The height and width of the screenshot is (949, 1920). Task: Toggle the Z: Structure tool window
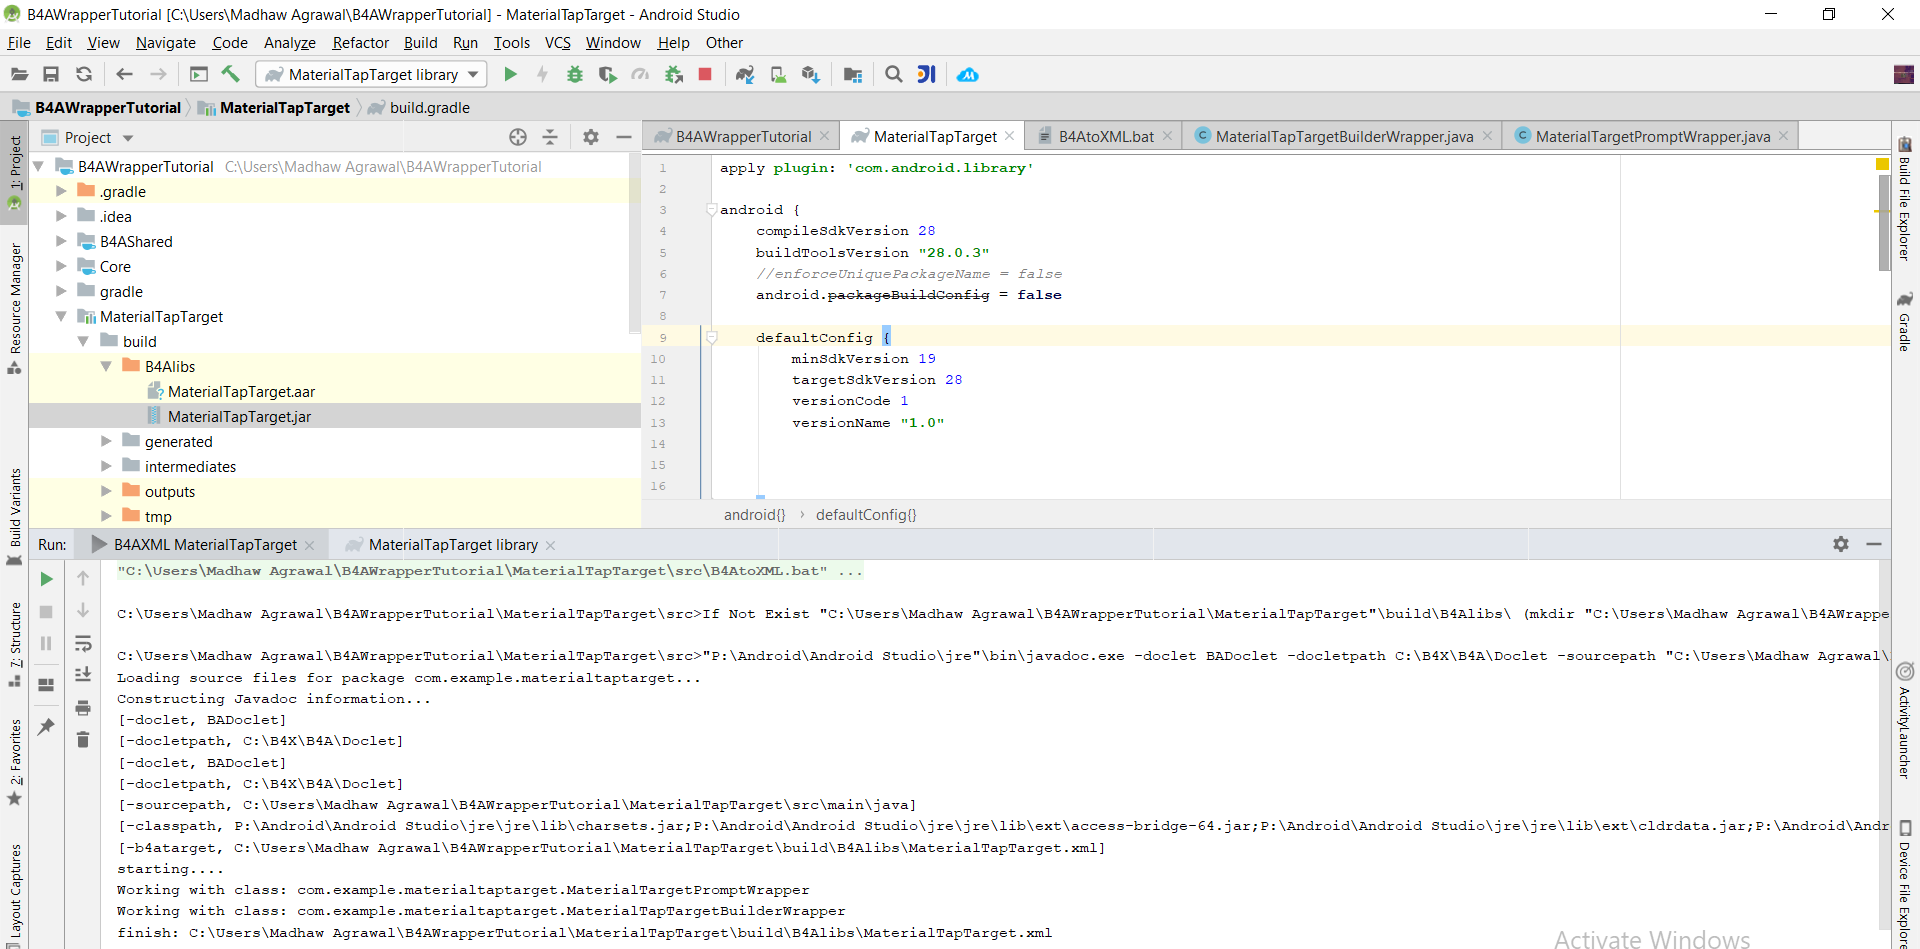tap(15, 644)
